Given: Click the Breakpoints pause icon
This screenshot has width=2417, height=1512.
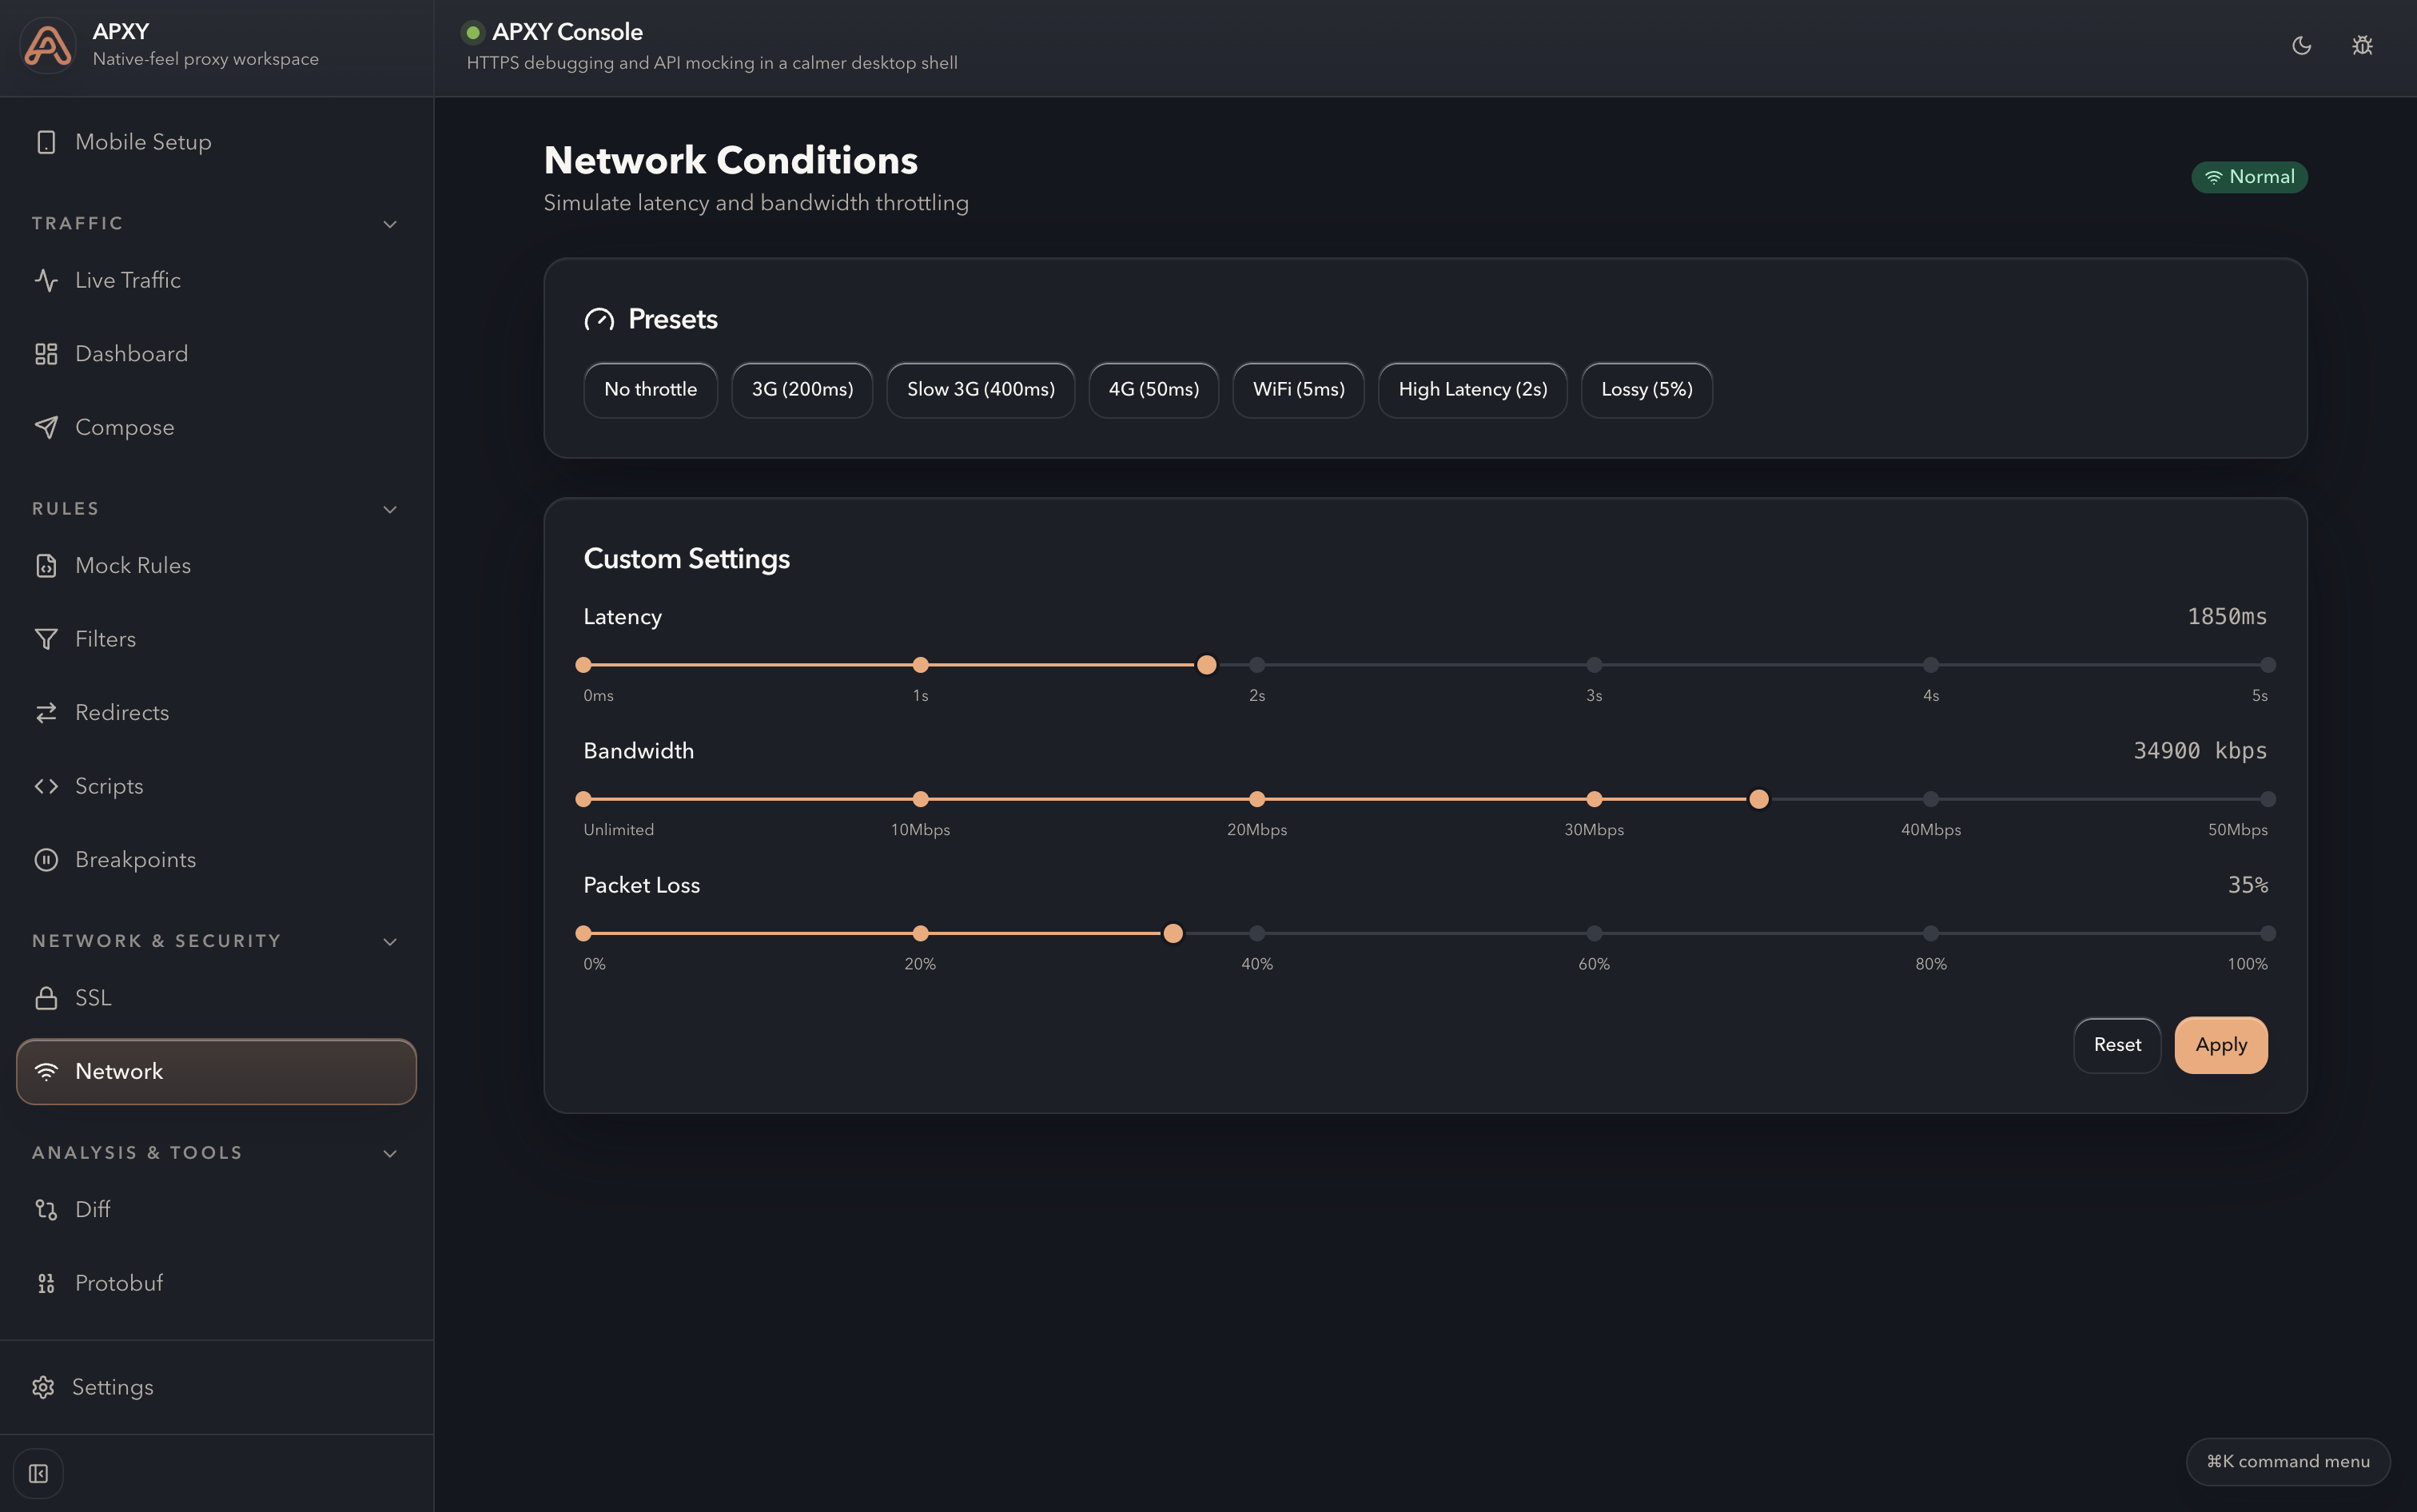Looking at the screenshot, I should coord(46,860).
